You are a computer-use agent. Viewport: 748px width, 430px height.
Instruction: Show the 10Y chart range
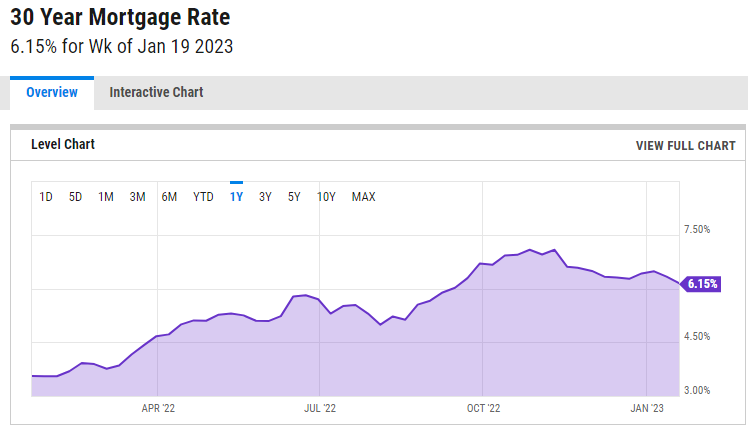pos(326,197)
